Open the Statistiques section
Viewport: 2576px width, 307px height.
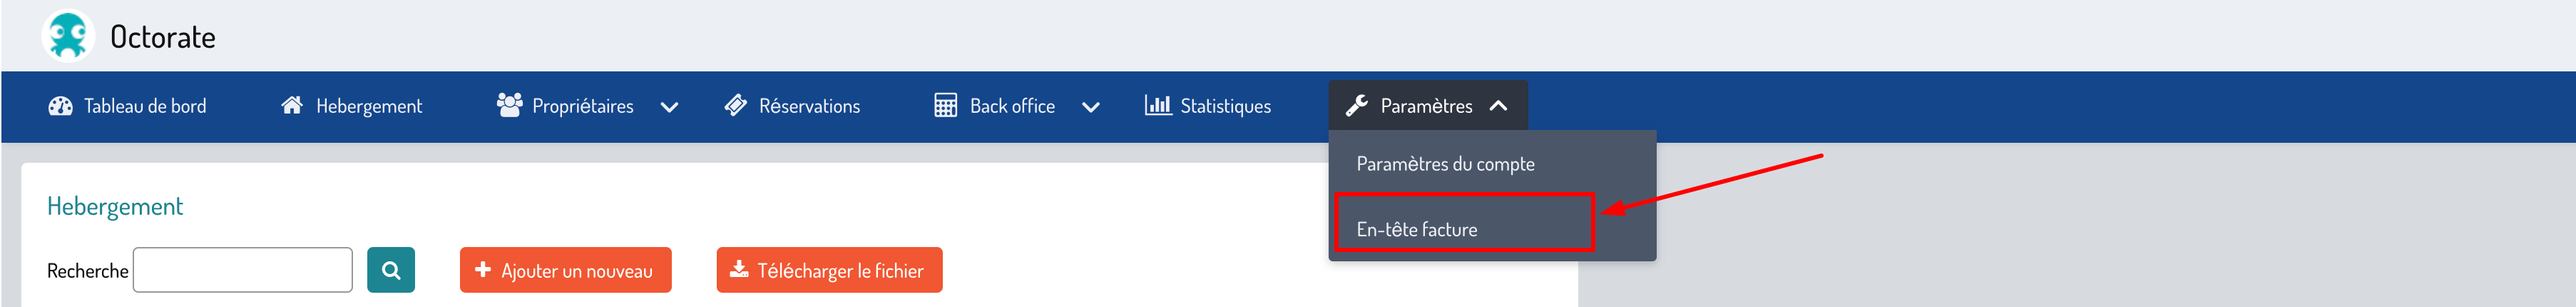1225,106
